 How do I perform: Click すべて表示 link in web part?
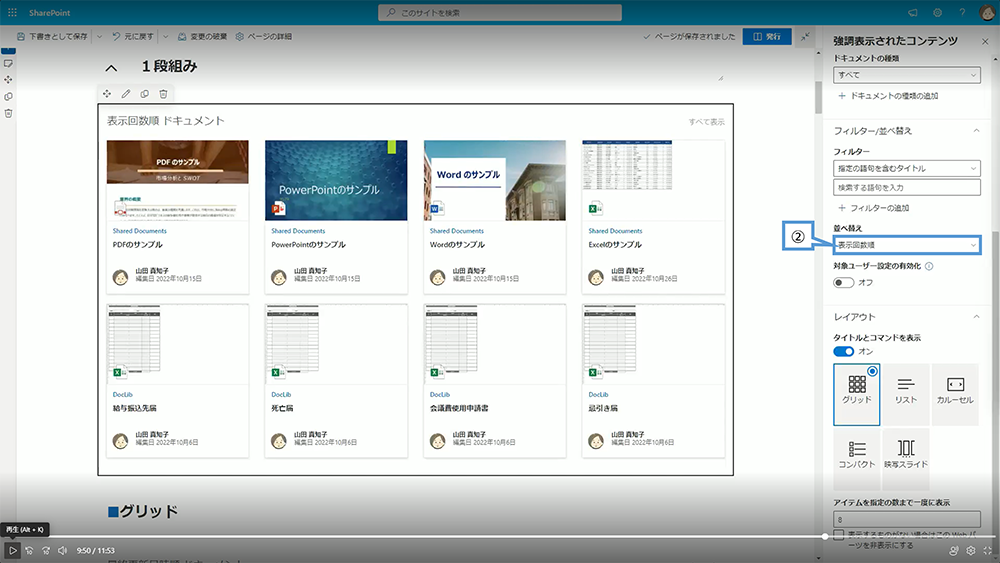pyautogui.click(x=706, y=122)
